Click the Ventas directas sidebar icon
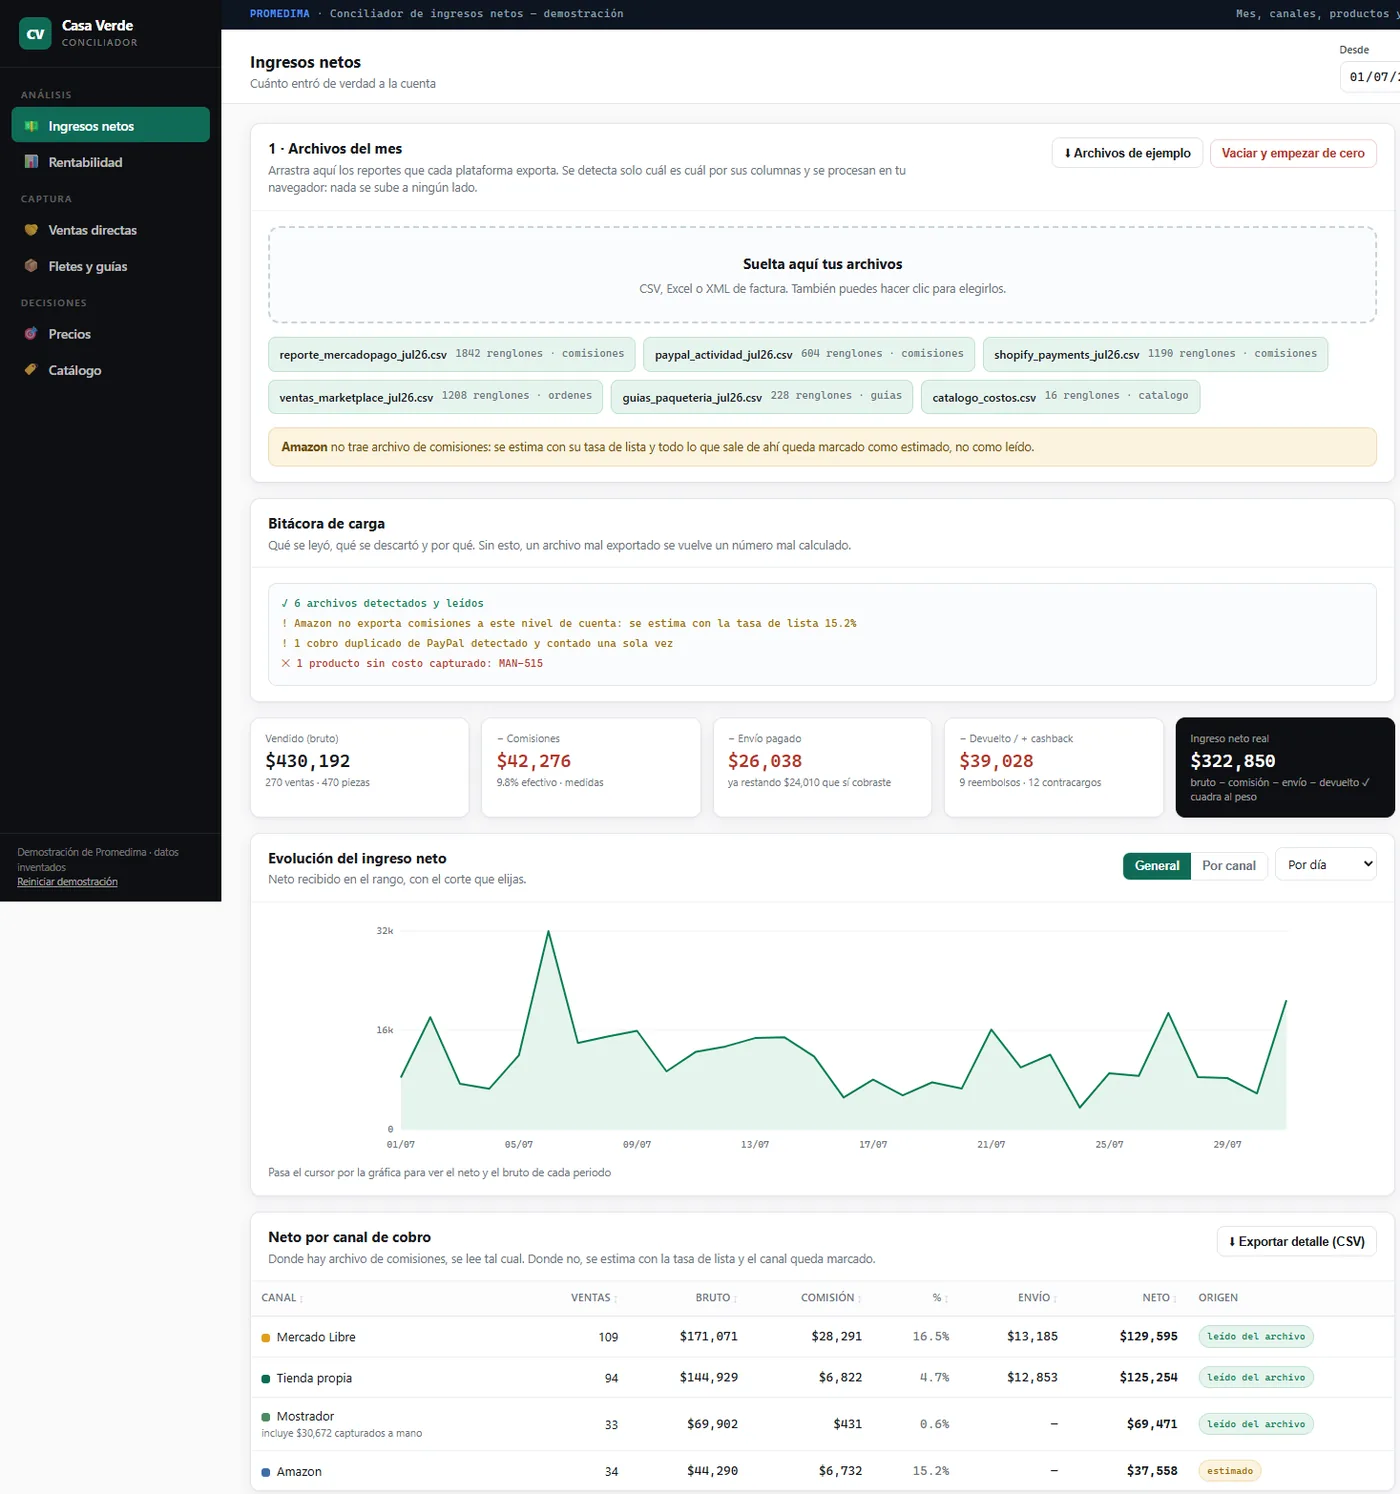This screenshot has width=1400, height=1494. [x=31, y=230]
